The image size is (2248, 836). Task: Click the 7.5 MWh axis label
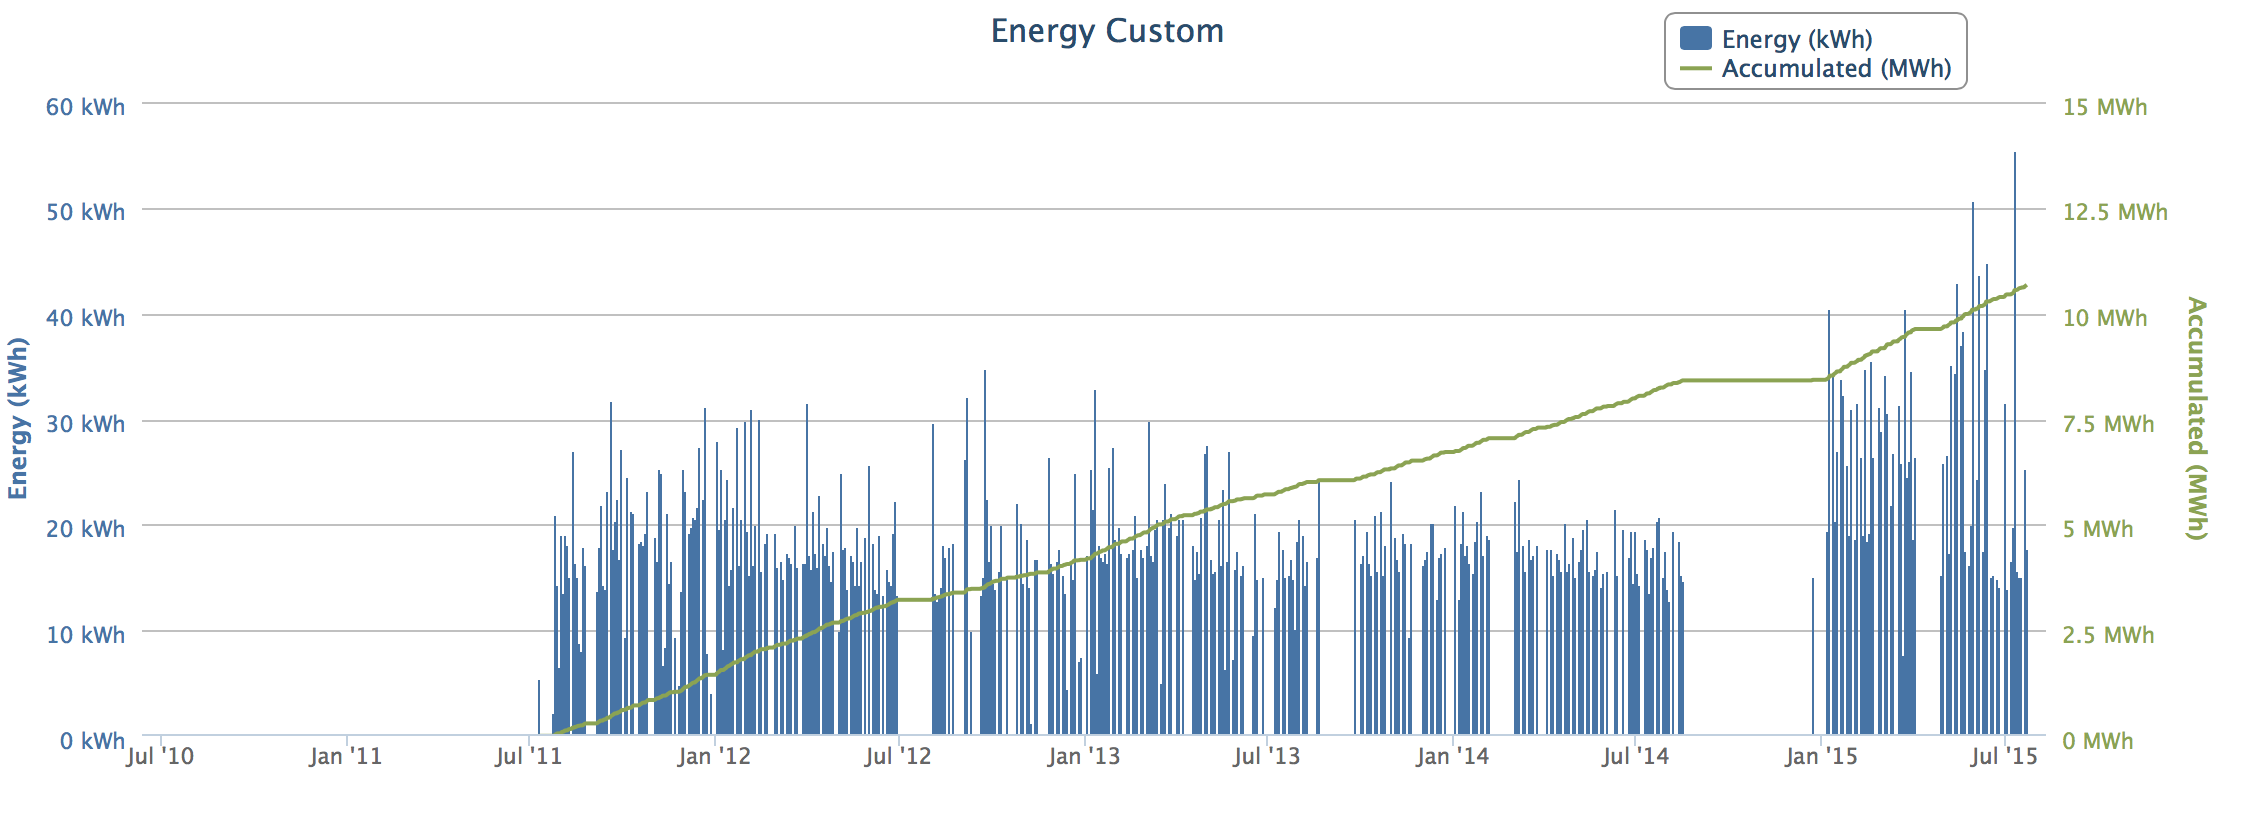(2108, 424)
